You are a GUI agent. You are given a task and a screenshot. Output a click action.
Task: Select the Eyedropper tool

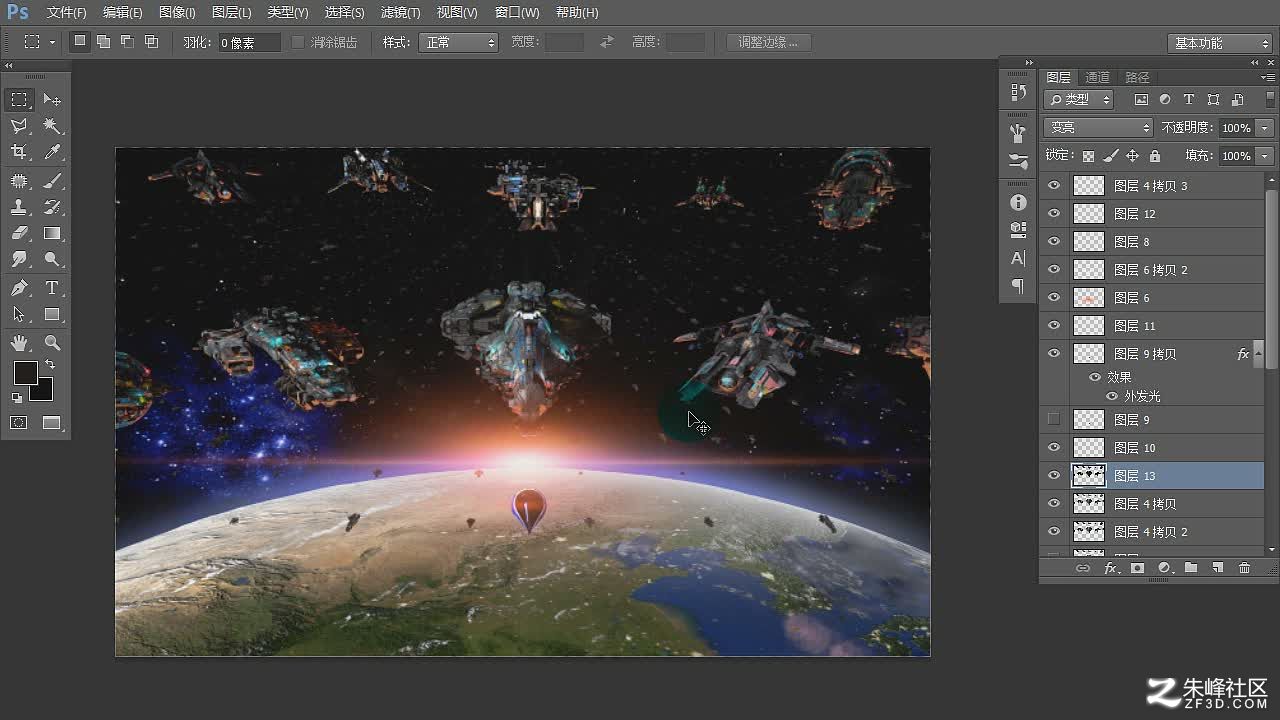pyautogui.click(x=52, y=152)
